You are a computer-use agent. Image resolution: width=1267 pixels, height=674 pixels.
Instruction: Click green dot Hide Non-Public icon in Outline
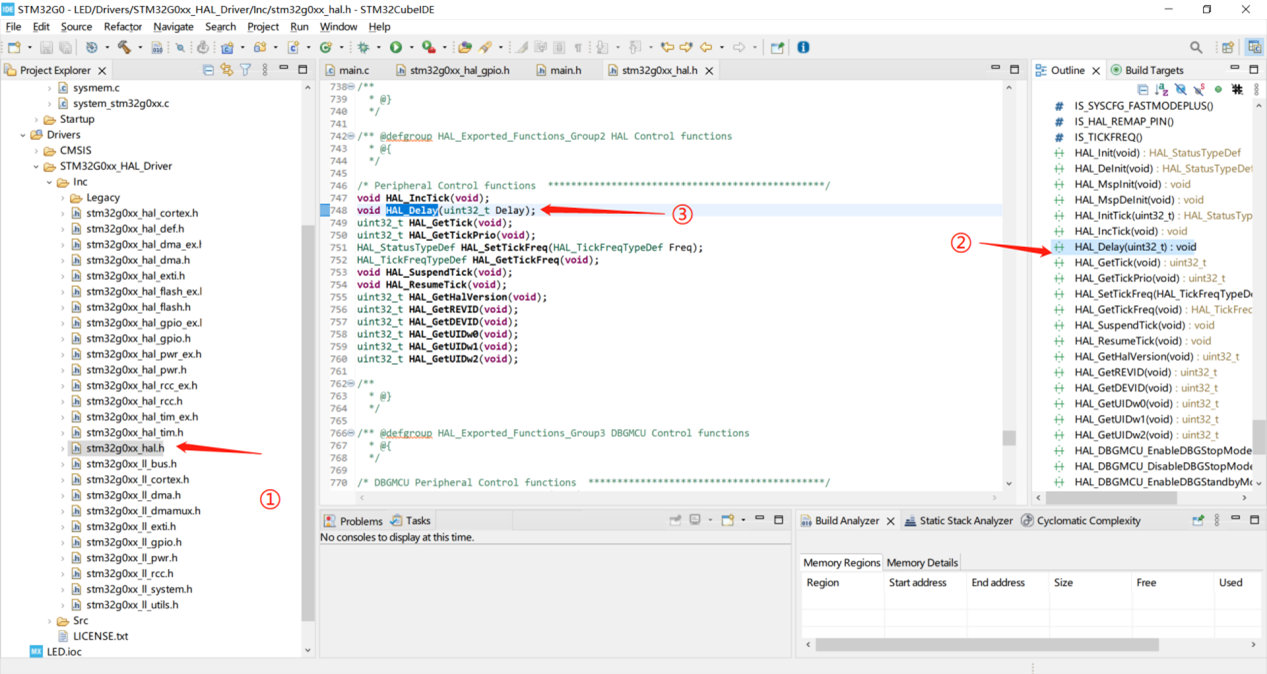click(x=1218, y=89)
